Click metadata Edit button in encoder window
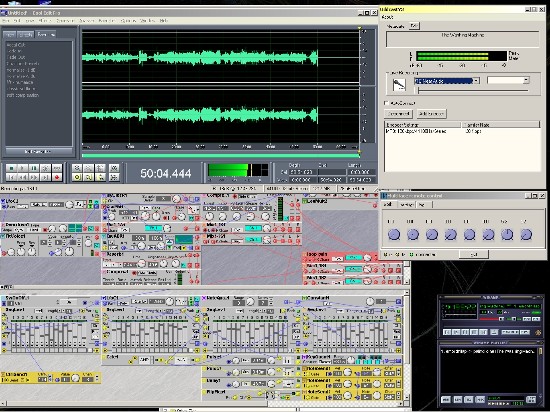Screen dimensions: 550x412 415,26
